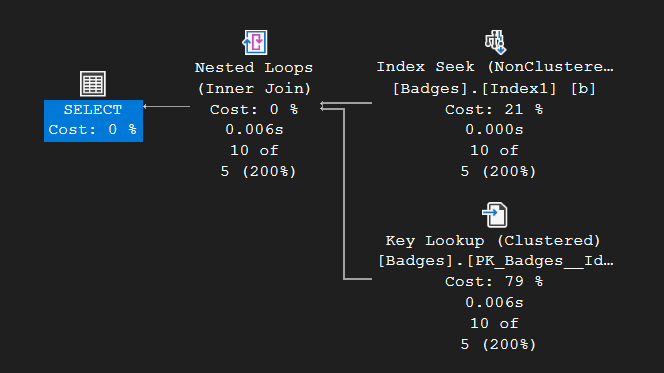Viewport: 664px width, 373px height.
Task: Click the '[Badges].[PK_Badges__Id…' text
Action: coord(495,261)
